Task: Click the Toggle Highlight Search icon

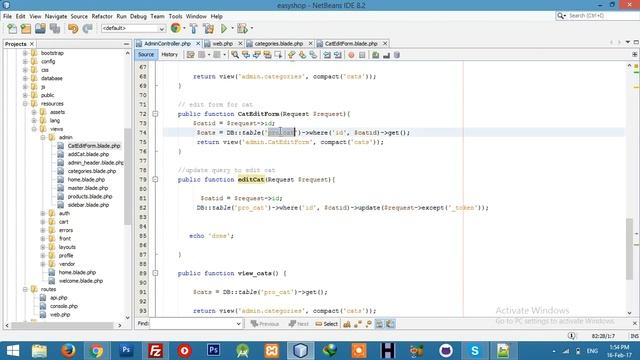Action: (267, 55)
